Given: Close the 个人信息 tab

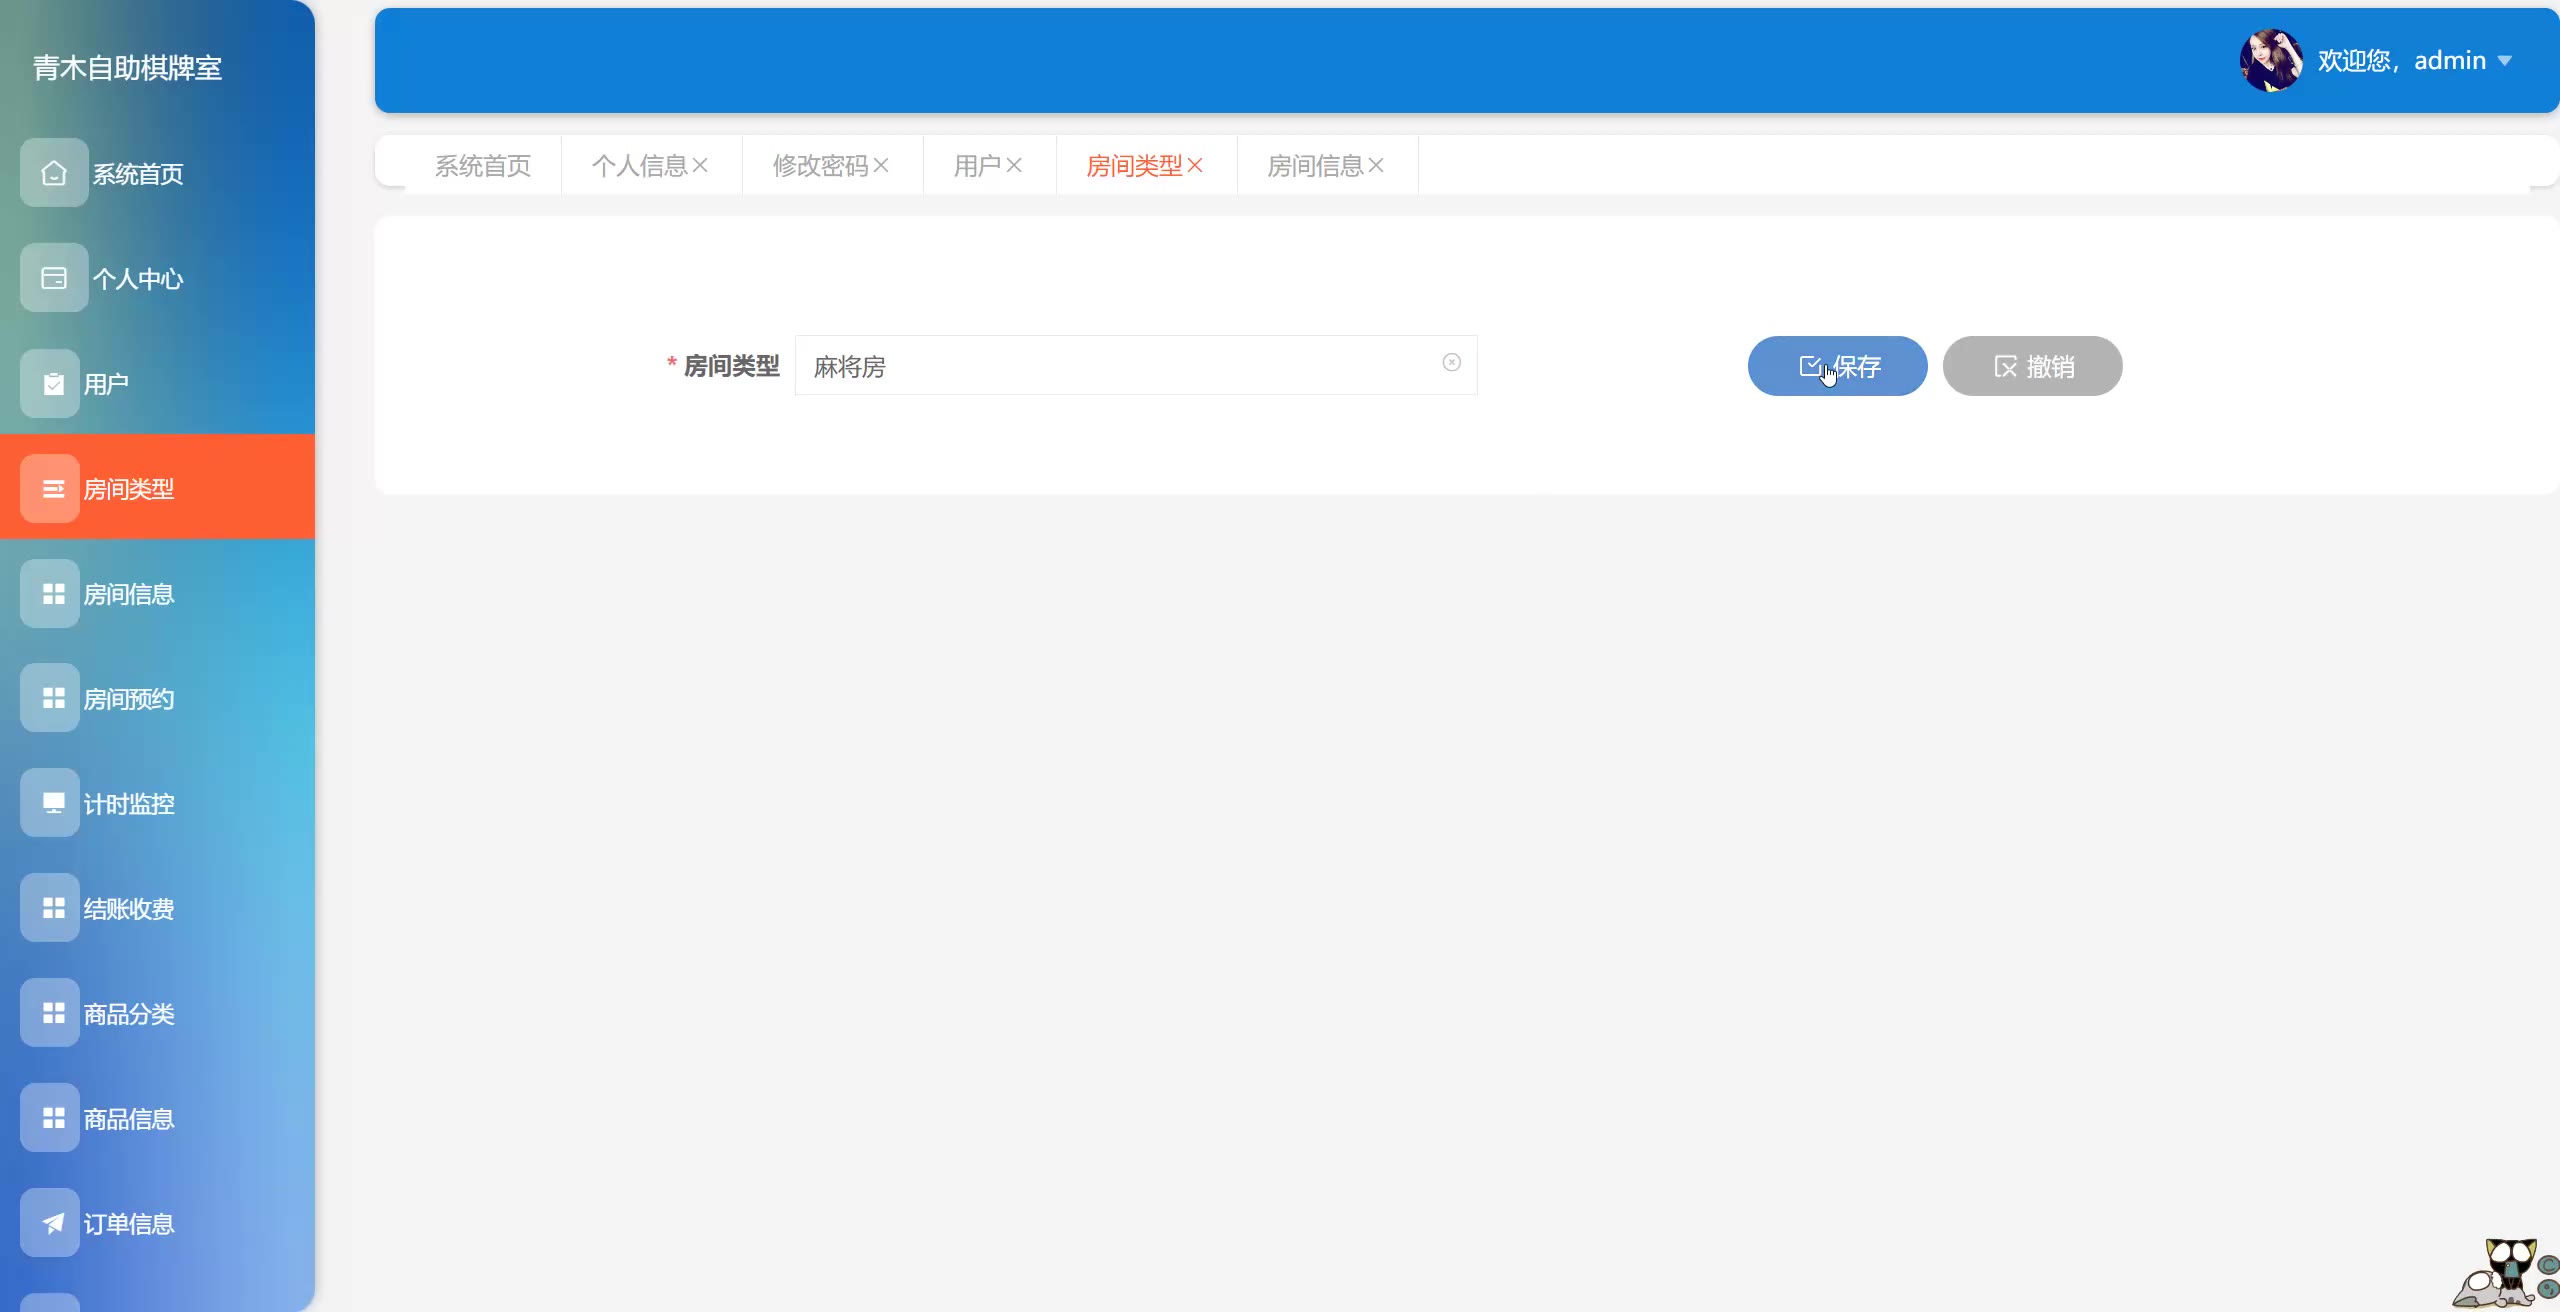Looking at the screenshot, I should [701, 166].
